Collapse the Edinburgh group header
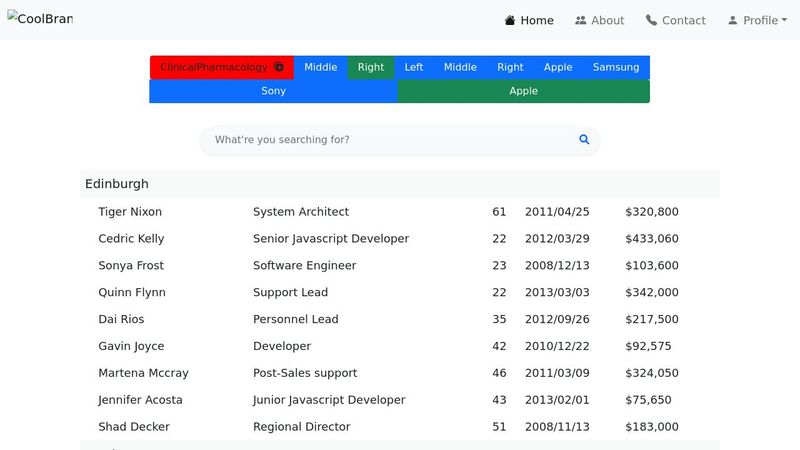The image size is (800, 450). coord(399,184)
